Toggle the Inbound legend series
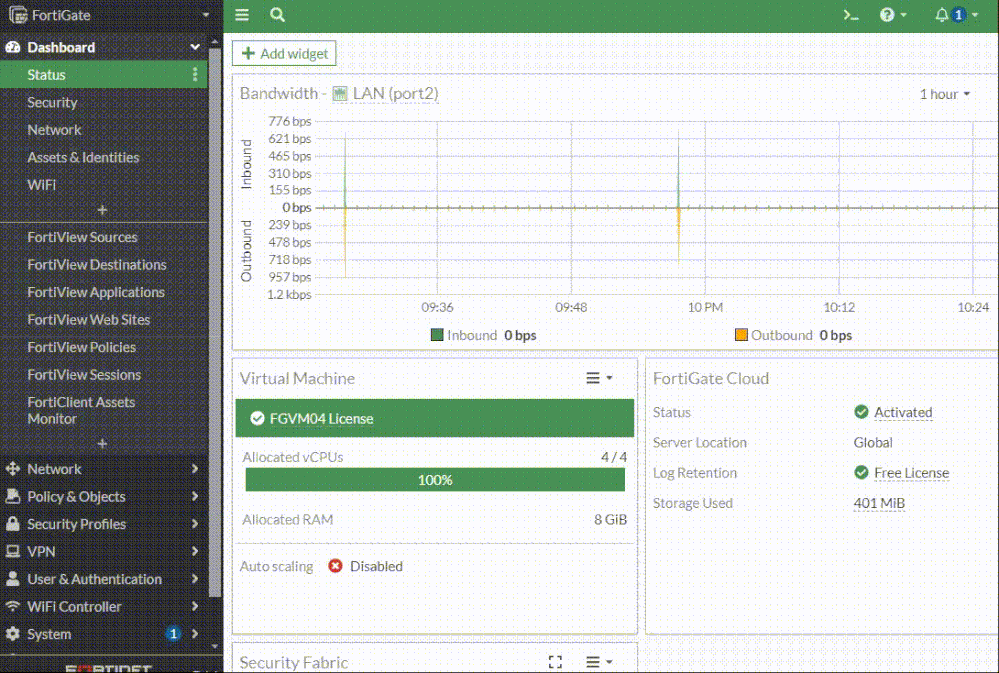This screenshot has height=673, width=999. 483,335
